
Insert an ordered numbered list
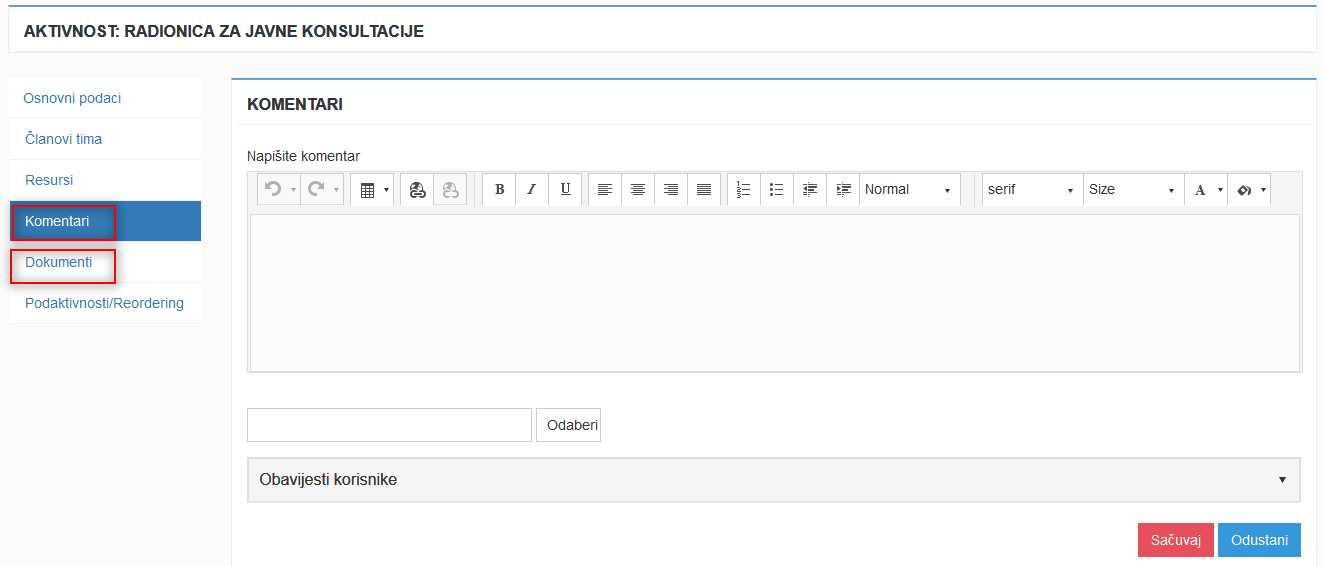pos(744,189)
